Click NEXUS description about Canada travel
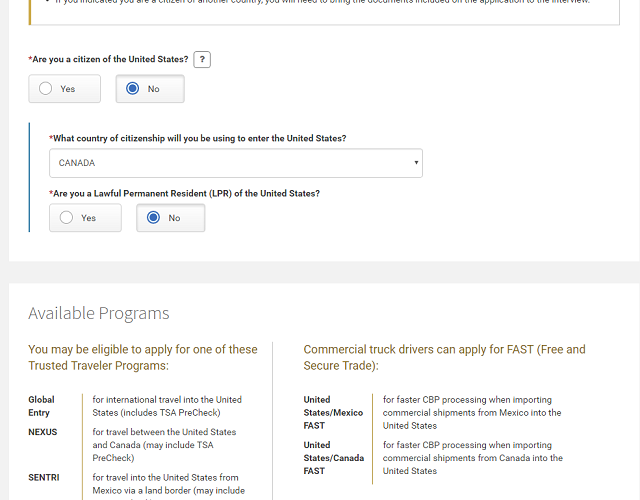 pyautogui.click(x=164, y=445)
